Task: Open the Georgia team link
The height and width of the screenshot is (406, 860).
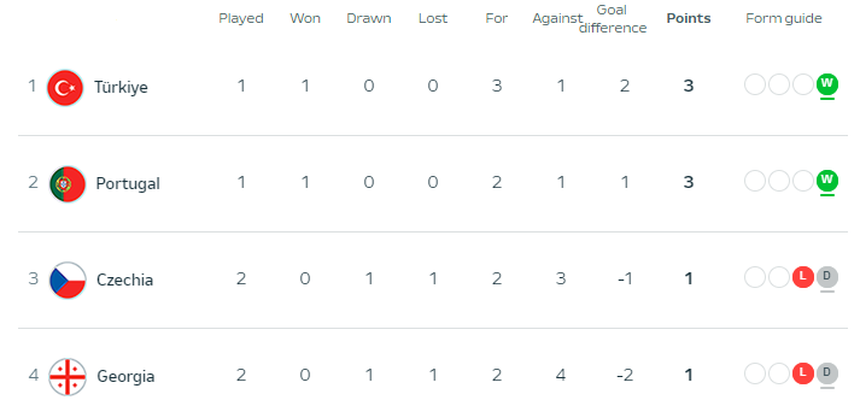Action: (x=125, y=376)
